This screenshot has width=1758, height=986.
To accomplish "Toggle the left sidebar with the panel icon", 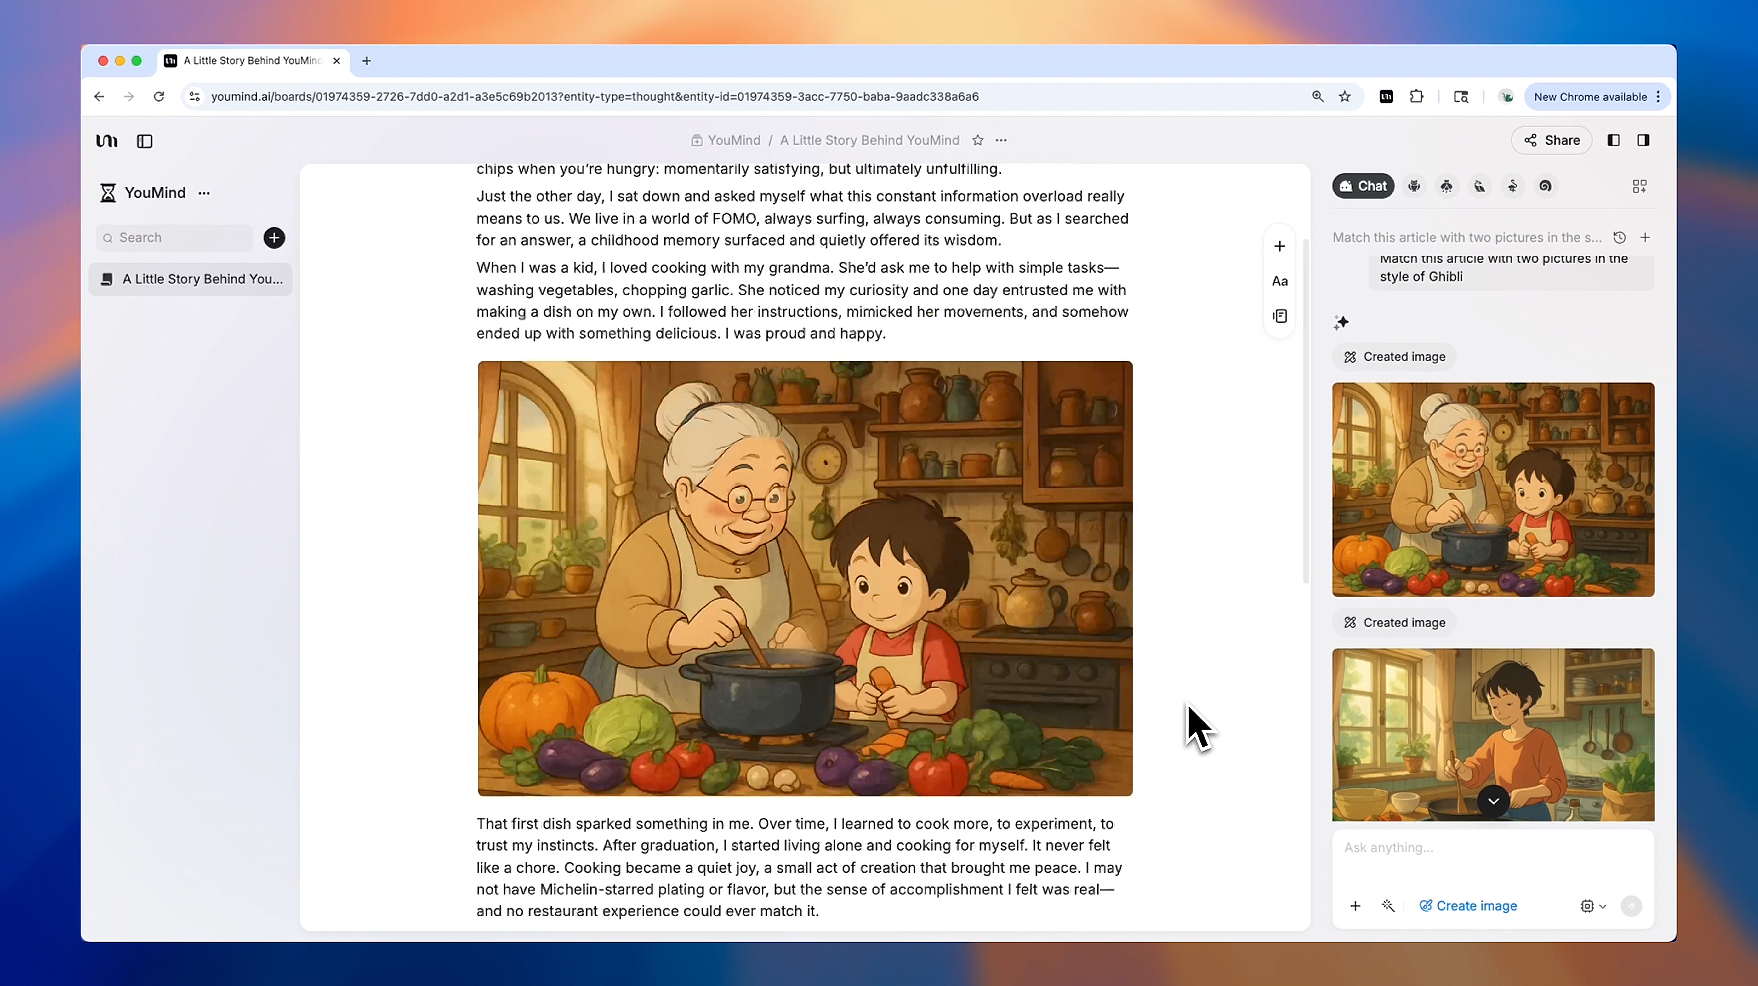I will (x=145, y=141).
